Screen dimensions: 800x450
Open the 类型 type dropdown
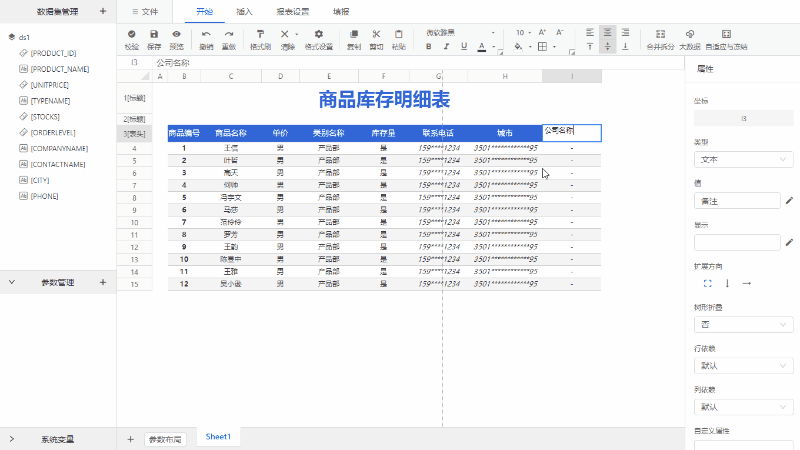coord(743,160)
